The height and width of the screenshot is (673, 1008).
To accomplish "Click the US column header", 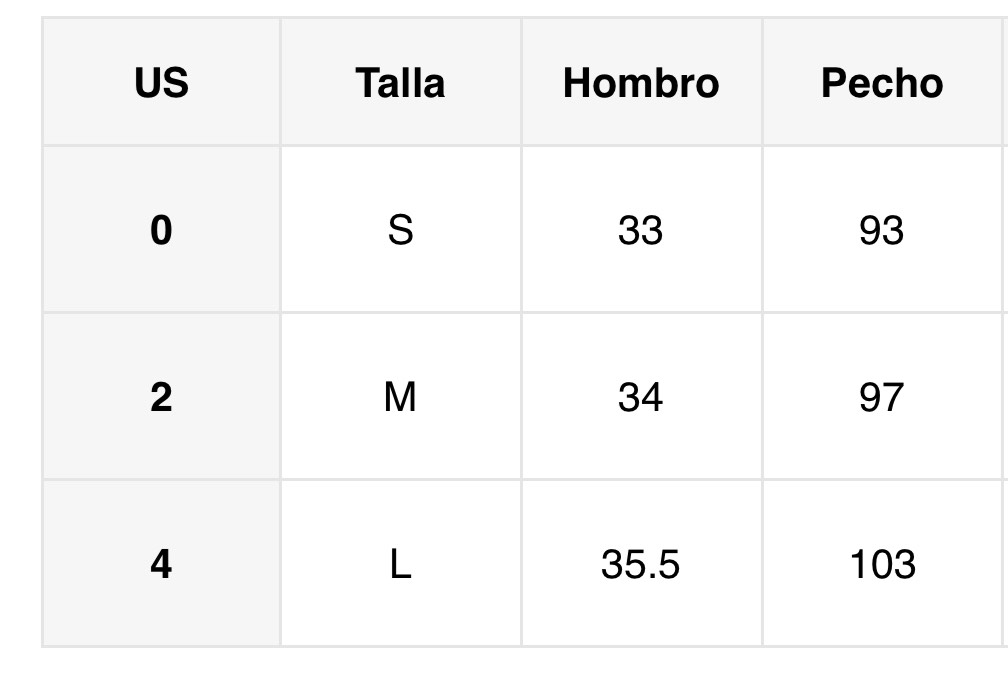I will 161,83.
